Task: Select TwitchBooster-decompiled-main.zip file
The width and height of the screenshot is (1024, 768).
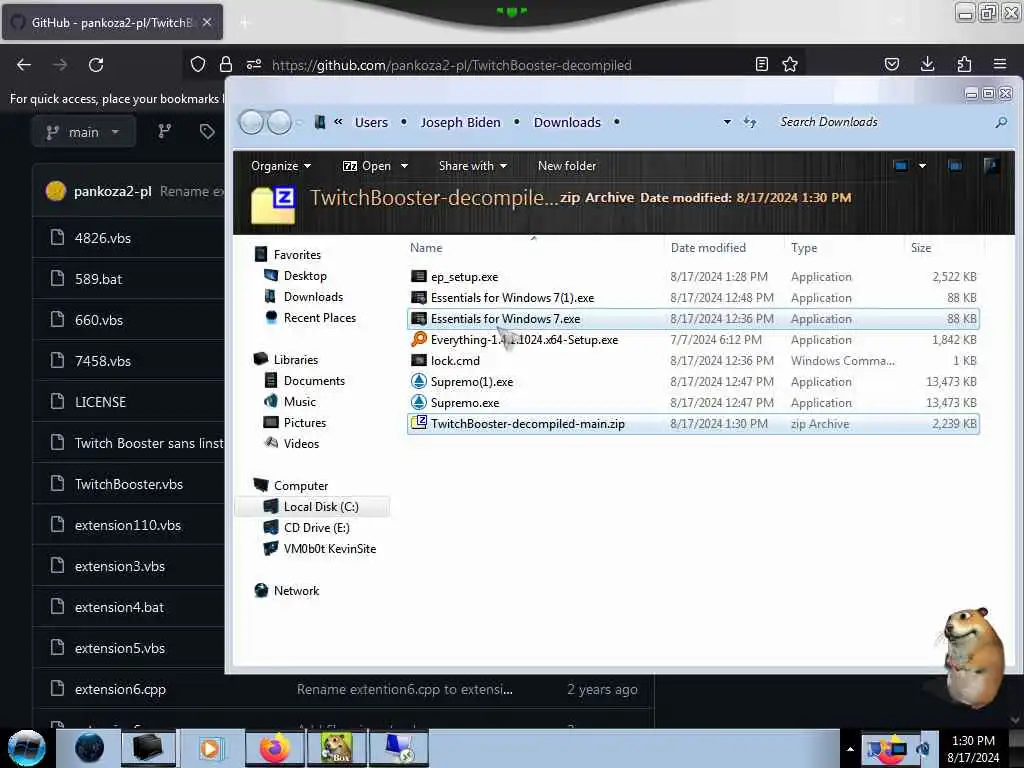Action: point(693,424)
